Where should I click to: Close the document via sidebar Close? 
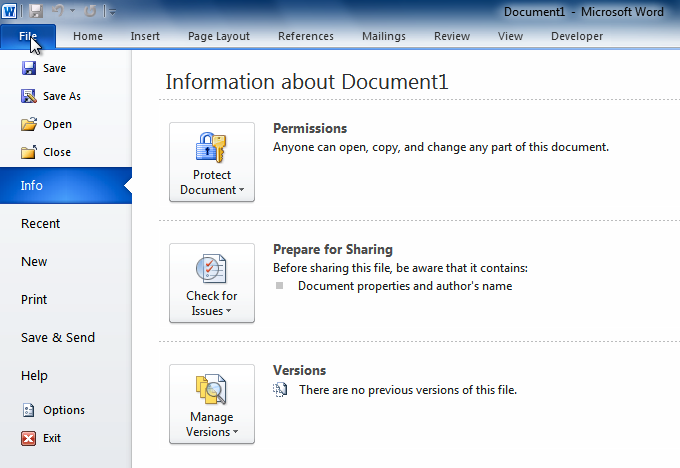[x=56, y=152]
